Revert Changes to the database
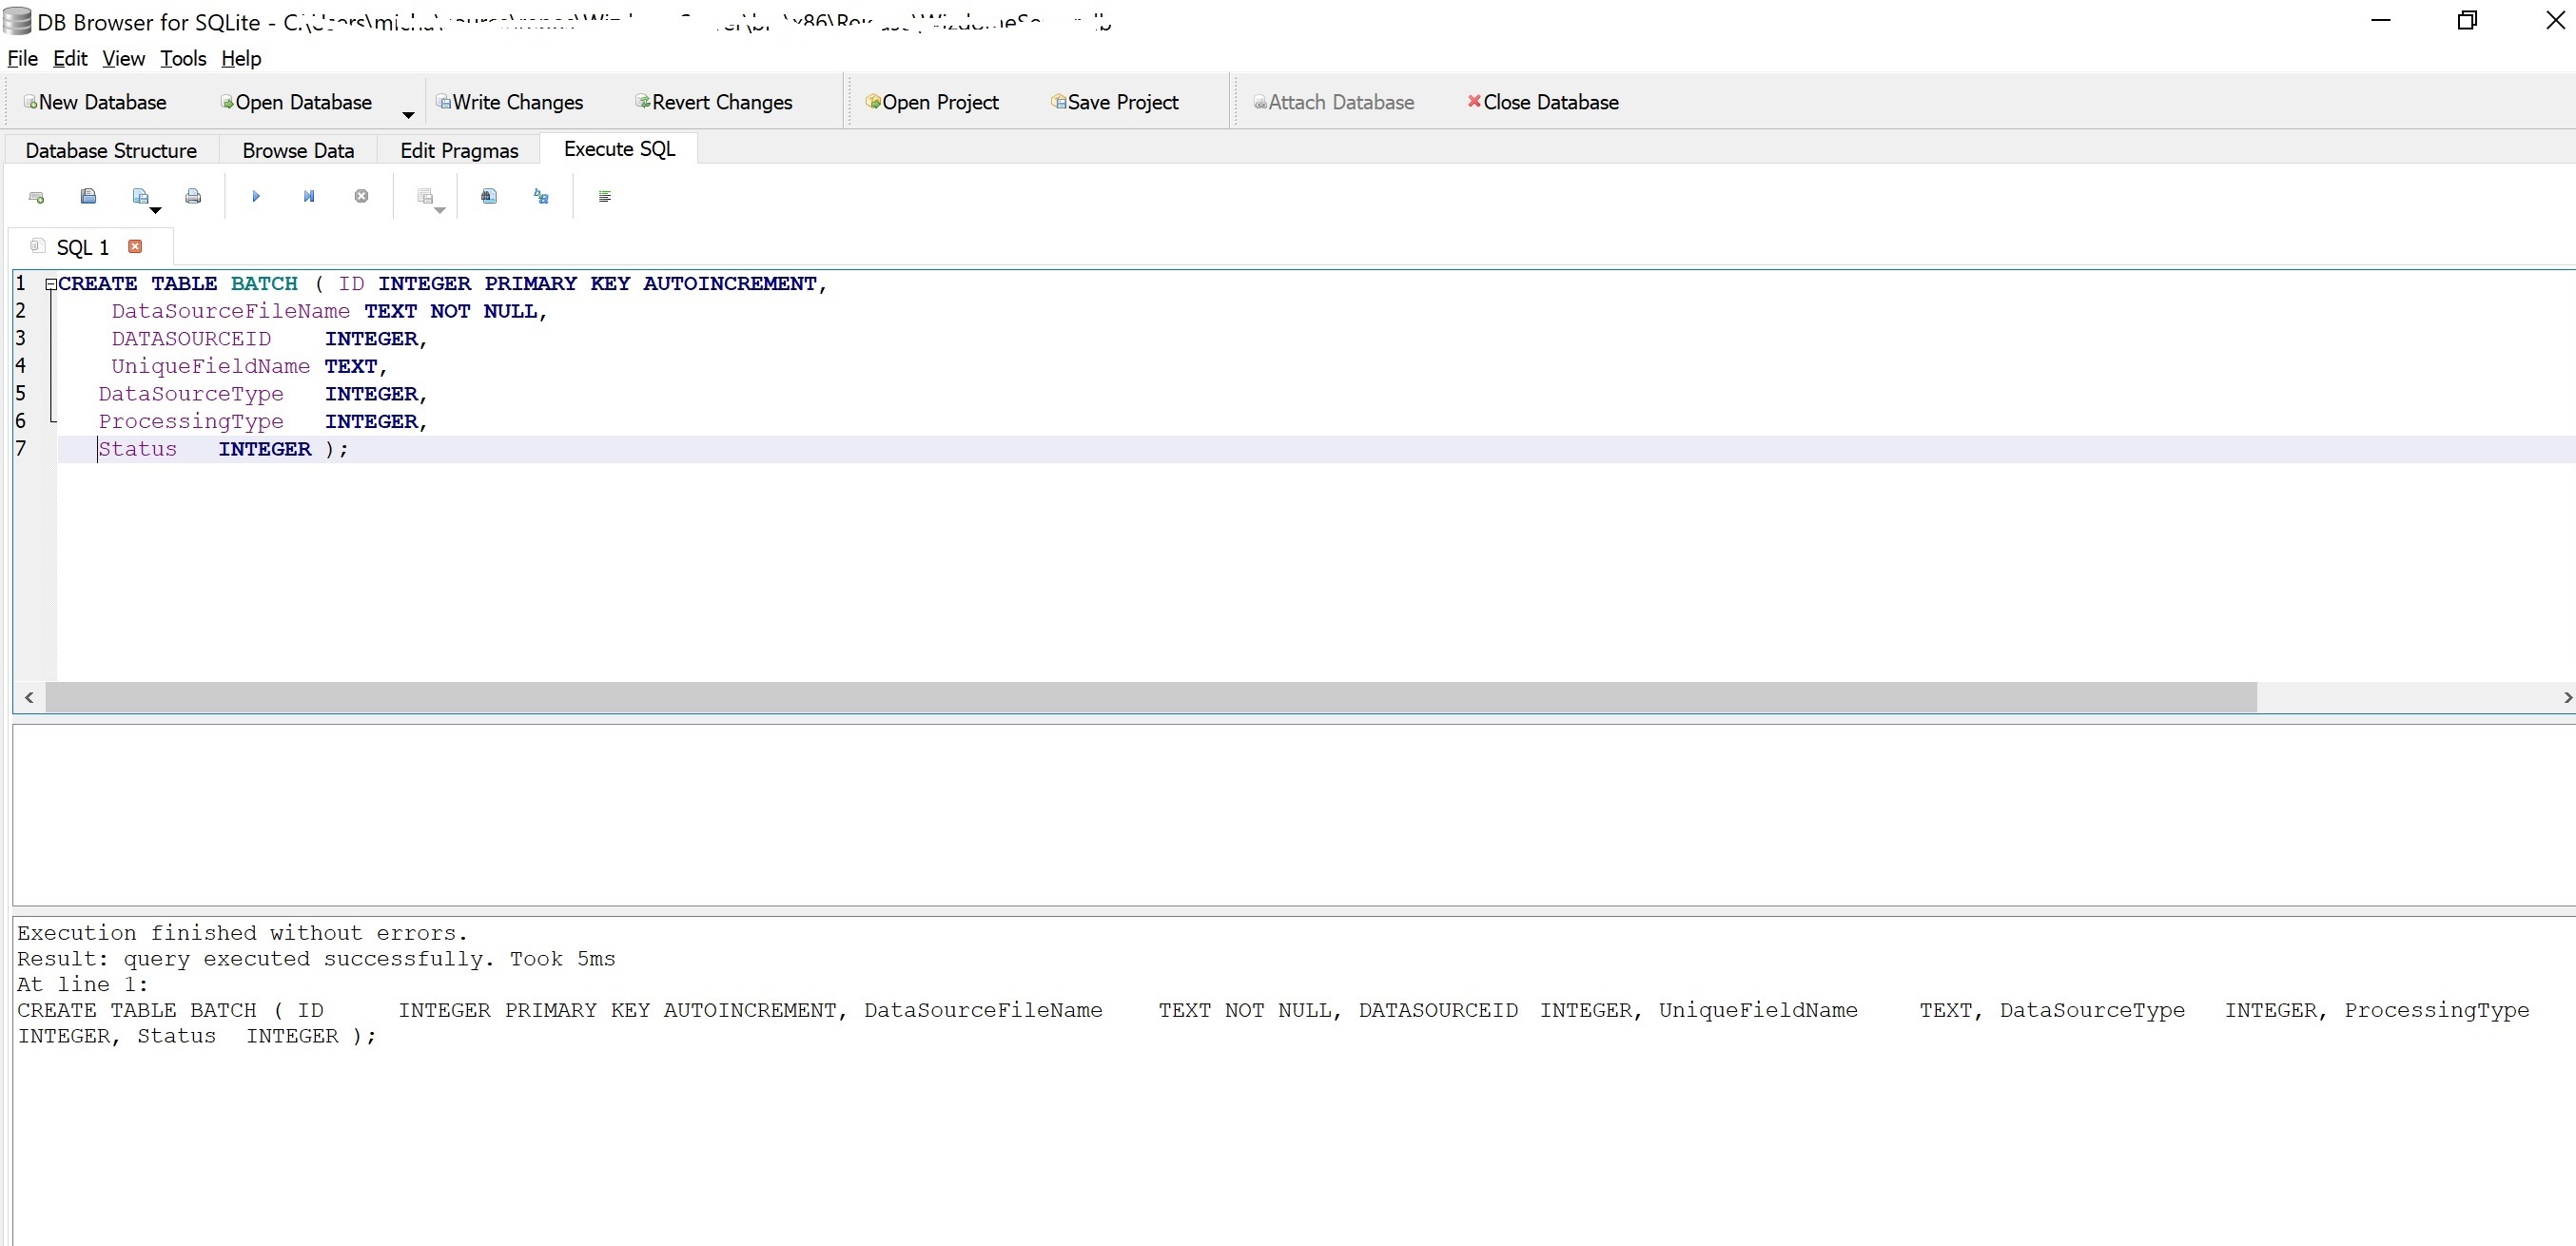 pos(714,102)
